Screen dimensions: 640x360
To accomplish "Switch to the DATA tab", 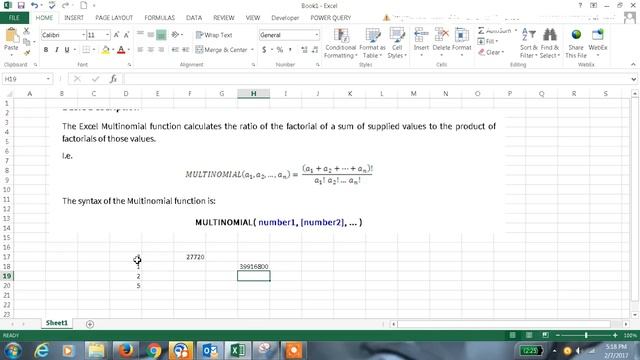I will tap(194, 18).
